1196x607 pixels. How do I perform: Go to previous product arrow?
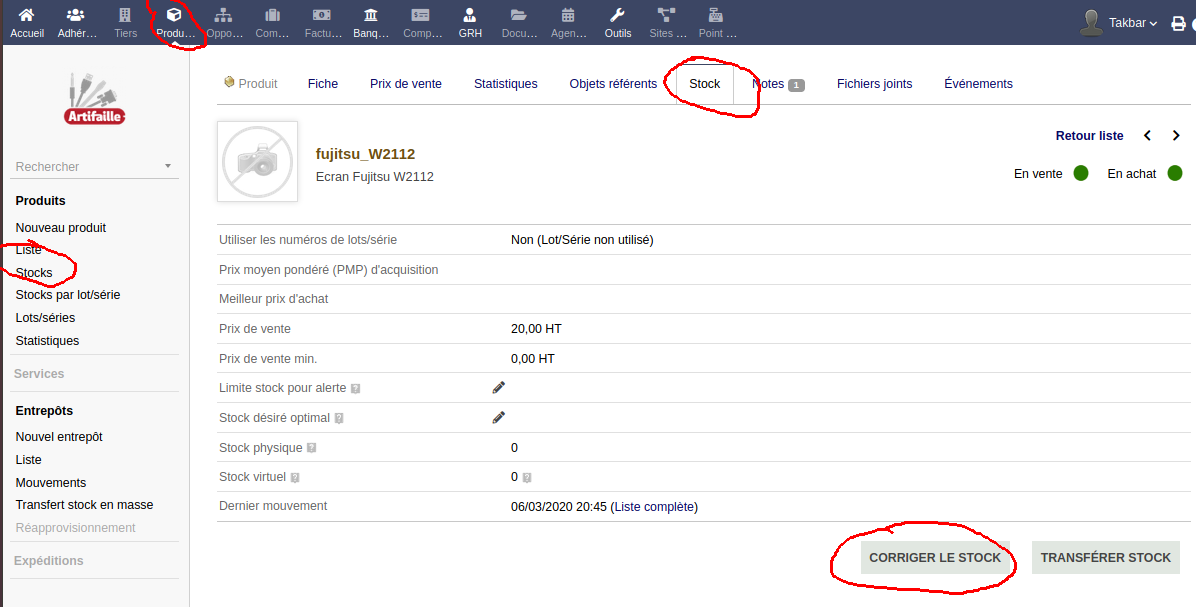click(1147, 136)
